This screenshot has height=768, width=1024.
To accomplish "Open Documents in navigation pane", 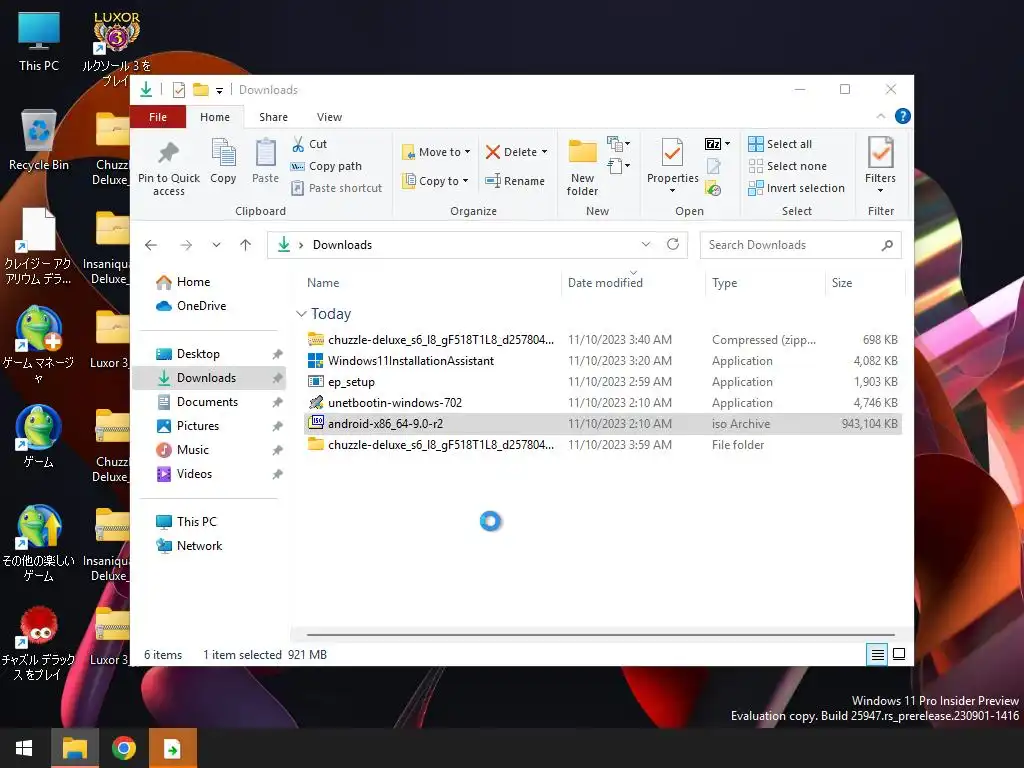I will point(197,402).
